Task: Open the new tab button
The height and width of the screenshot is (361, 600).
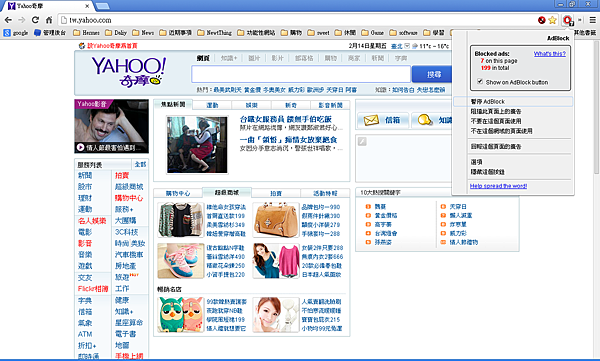Action: 103,6
